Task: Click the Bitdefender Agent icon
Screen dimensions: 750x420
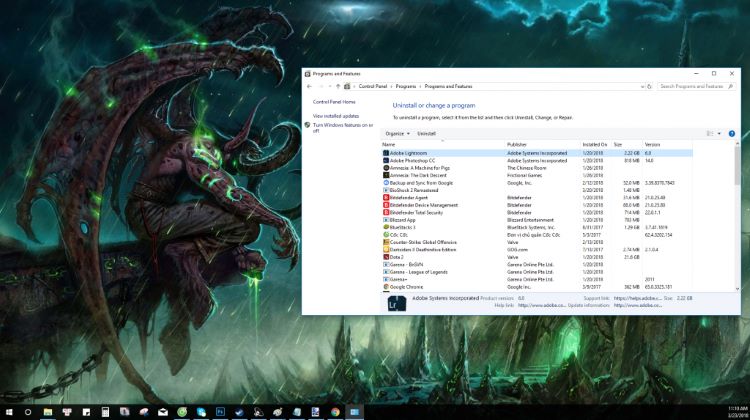Action: 386,198
